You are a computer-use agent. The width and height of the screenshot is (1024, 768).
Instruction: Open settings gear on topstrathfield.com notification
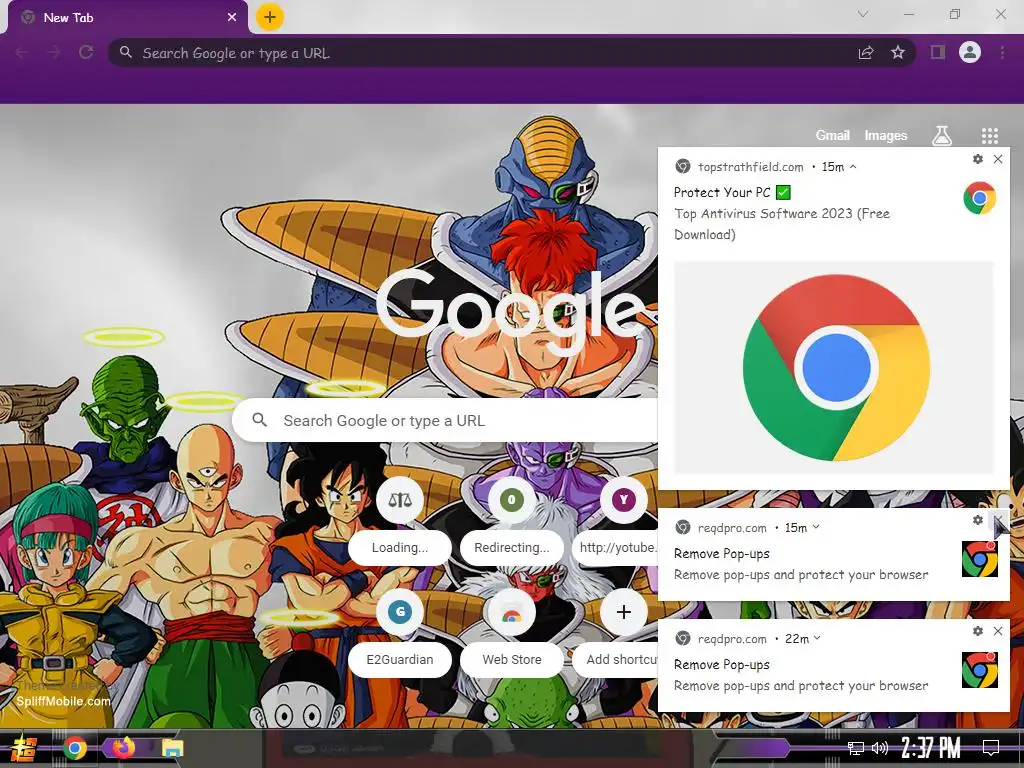point(978,159)
